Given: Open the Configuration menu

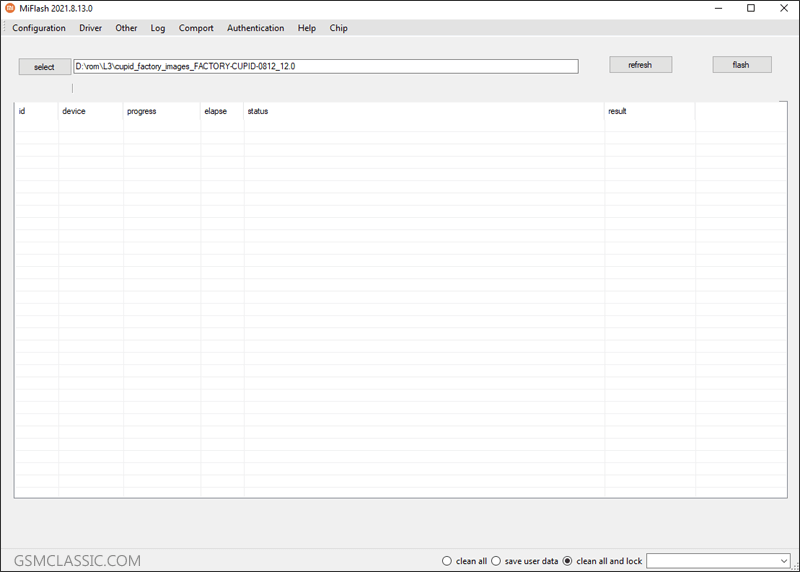Looking at the screenshot, I should click(39, 28).
